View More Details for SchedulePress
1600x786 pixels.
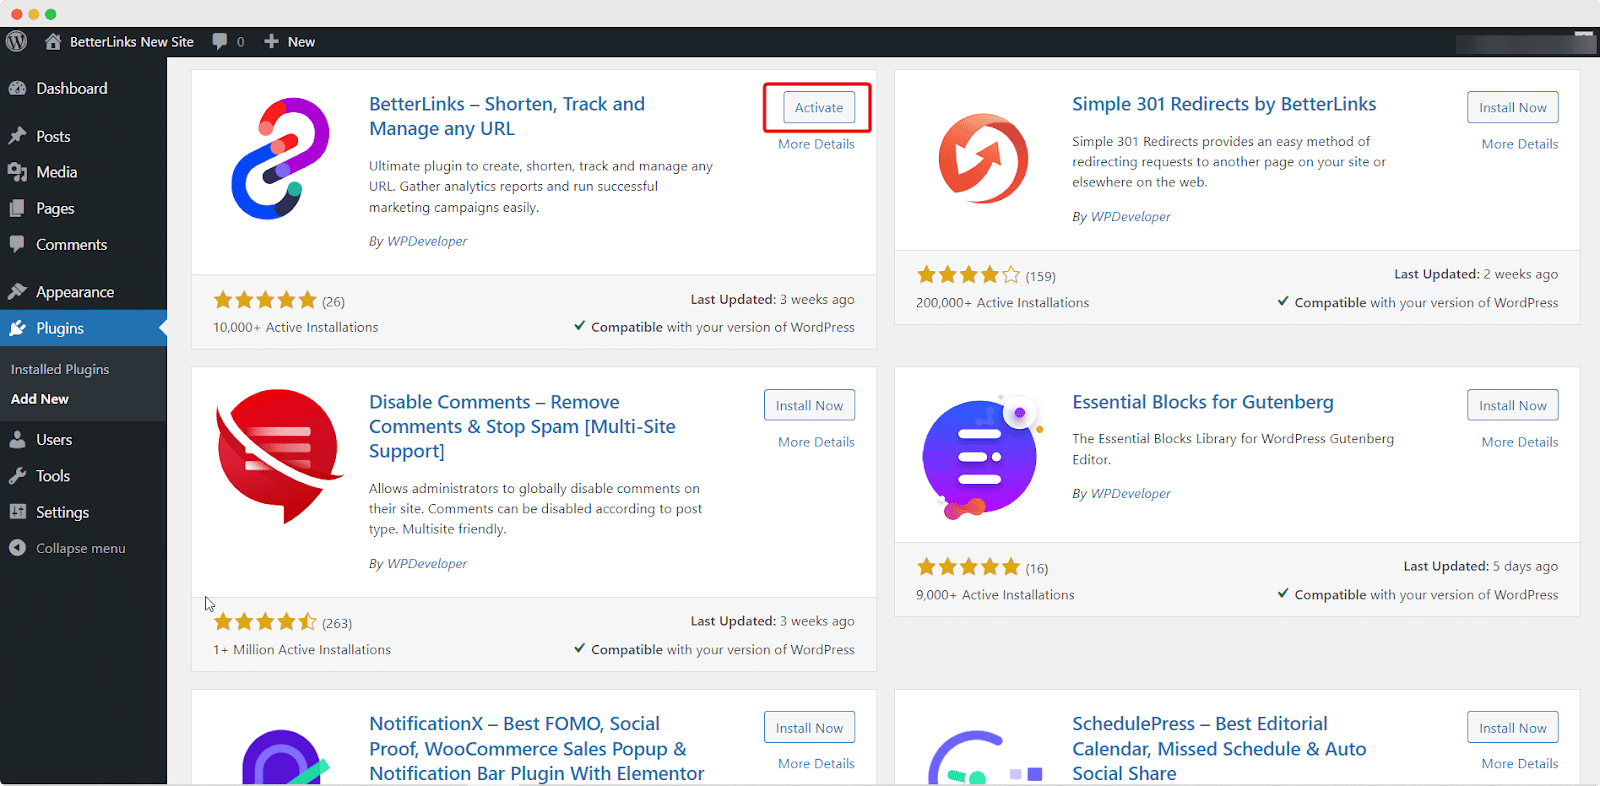(x=1520, y=764)
